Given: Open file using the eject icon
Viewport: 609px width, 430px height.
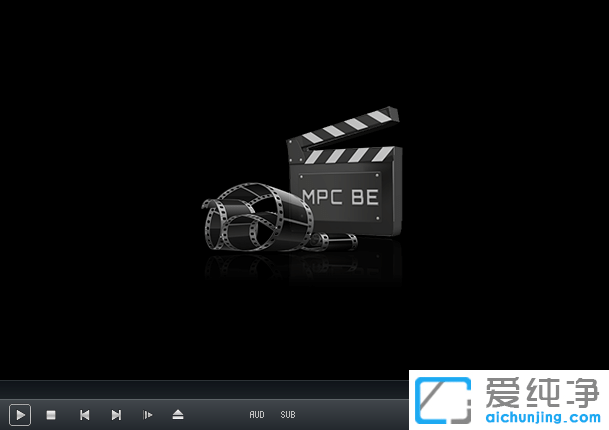Looking at the screenshot, I should pyautogui.click(x=178, y=414).
